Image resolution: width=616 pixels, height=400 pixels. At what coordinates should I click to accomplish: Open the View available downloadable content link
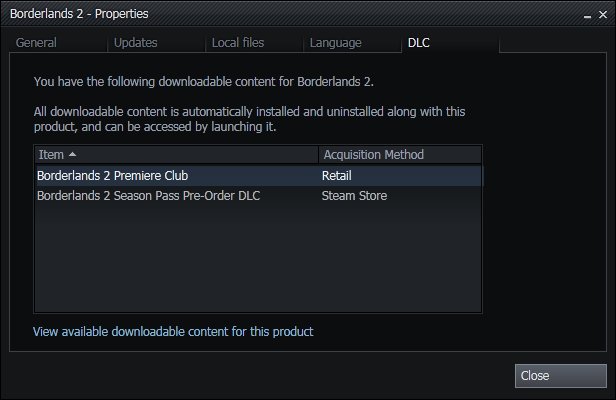[x=173, y=331]
